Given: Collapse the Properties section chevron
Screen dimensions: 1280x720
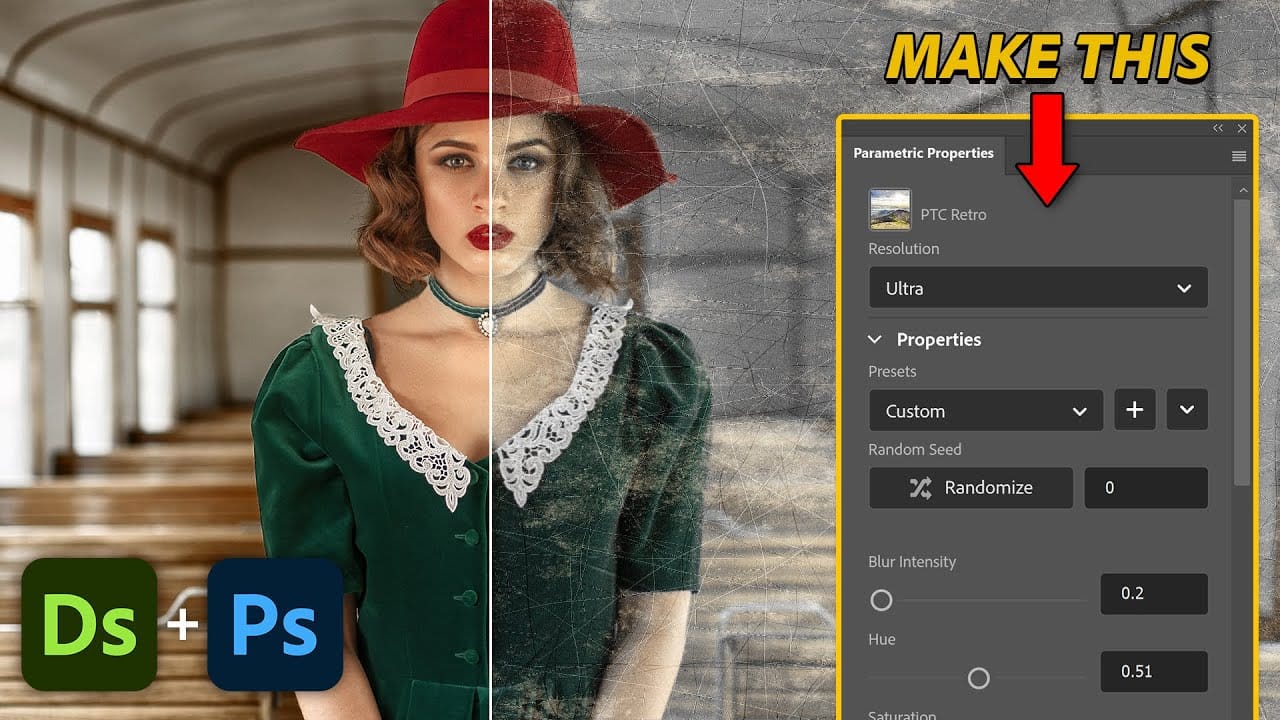Looking at the screenshot, I should 875,340.
